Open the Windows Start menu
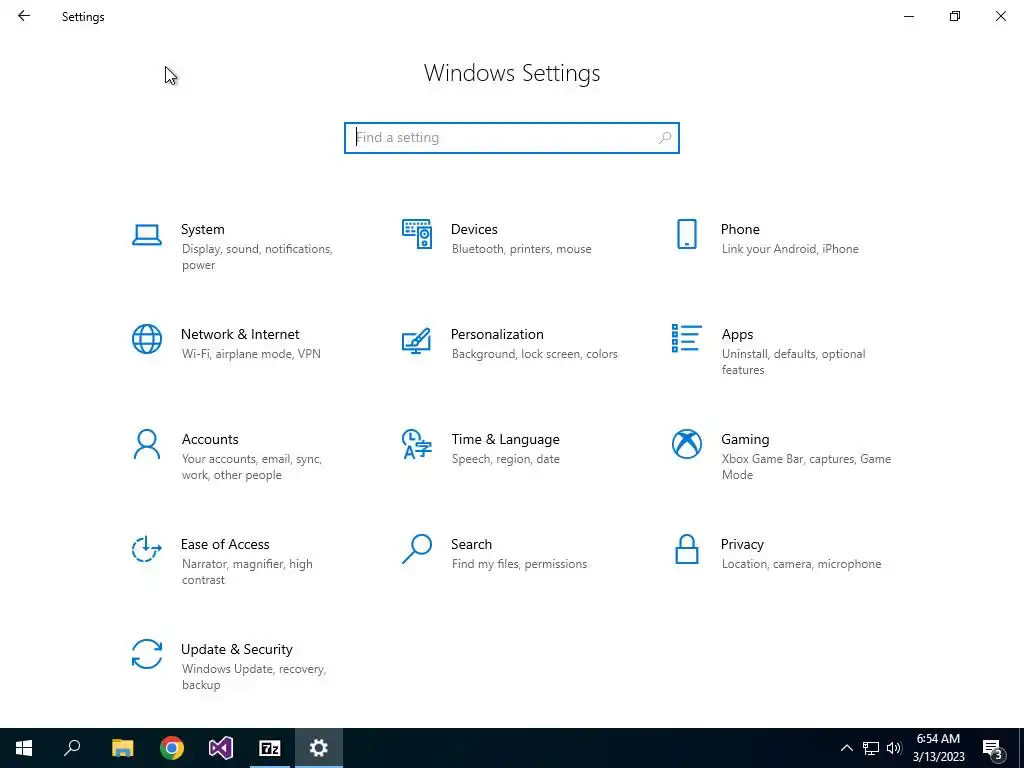This screenshot has height=768, width=1024. 24,748
